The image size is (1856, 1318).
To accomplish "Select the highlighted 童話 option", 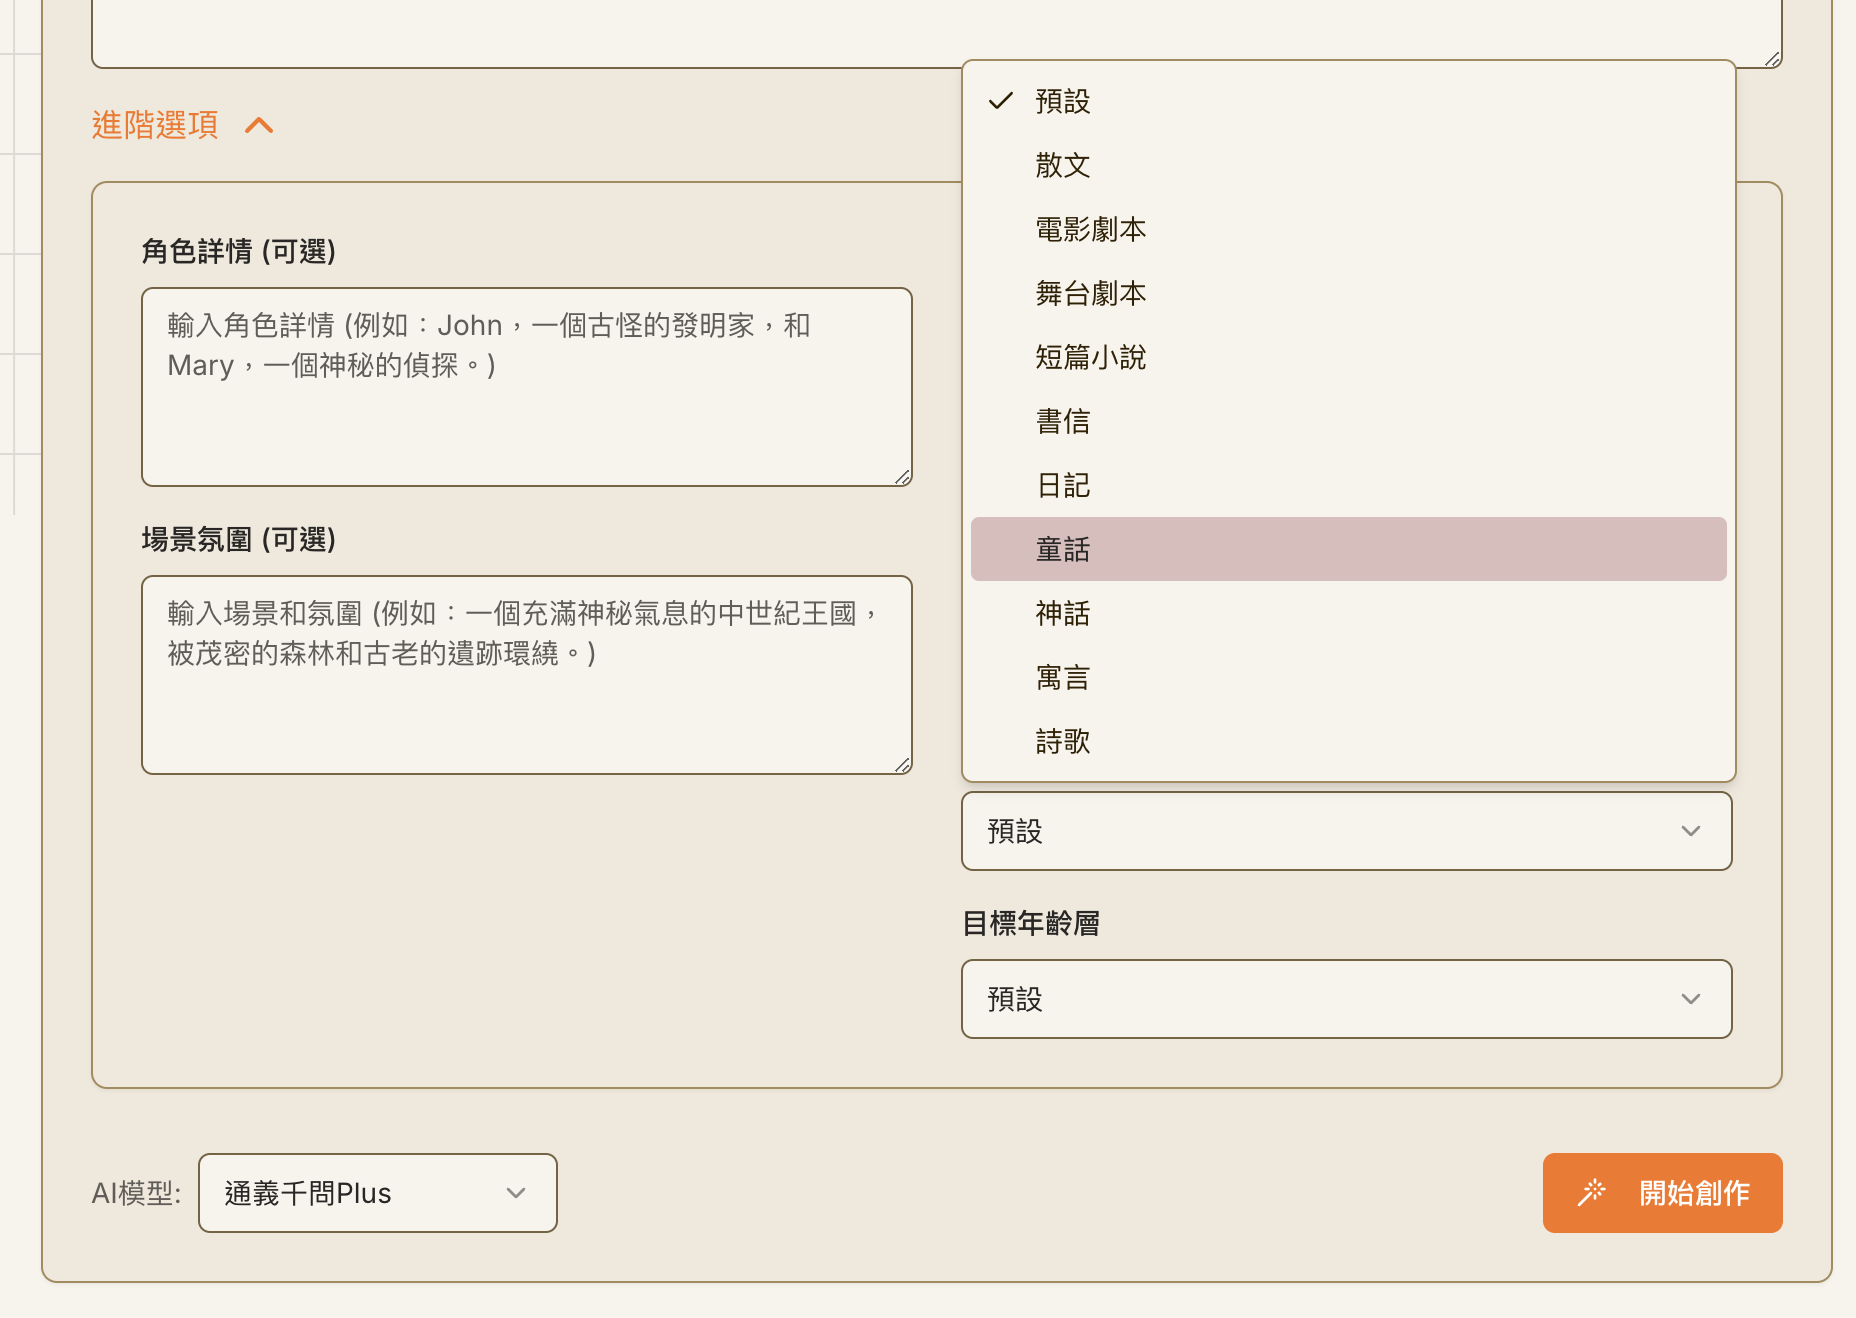I will pos(1348,549).
